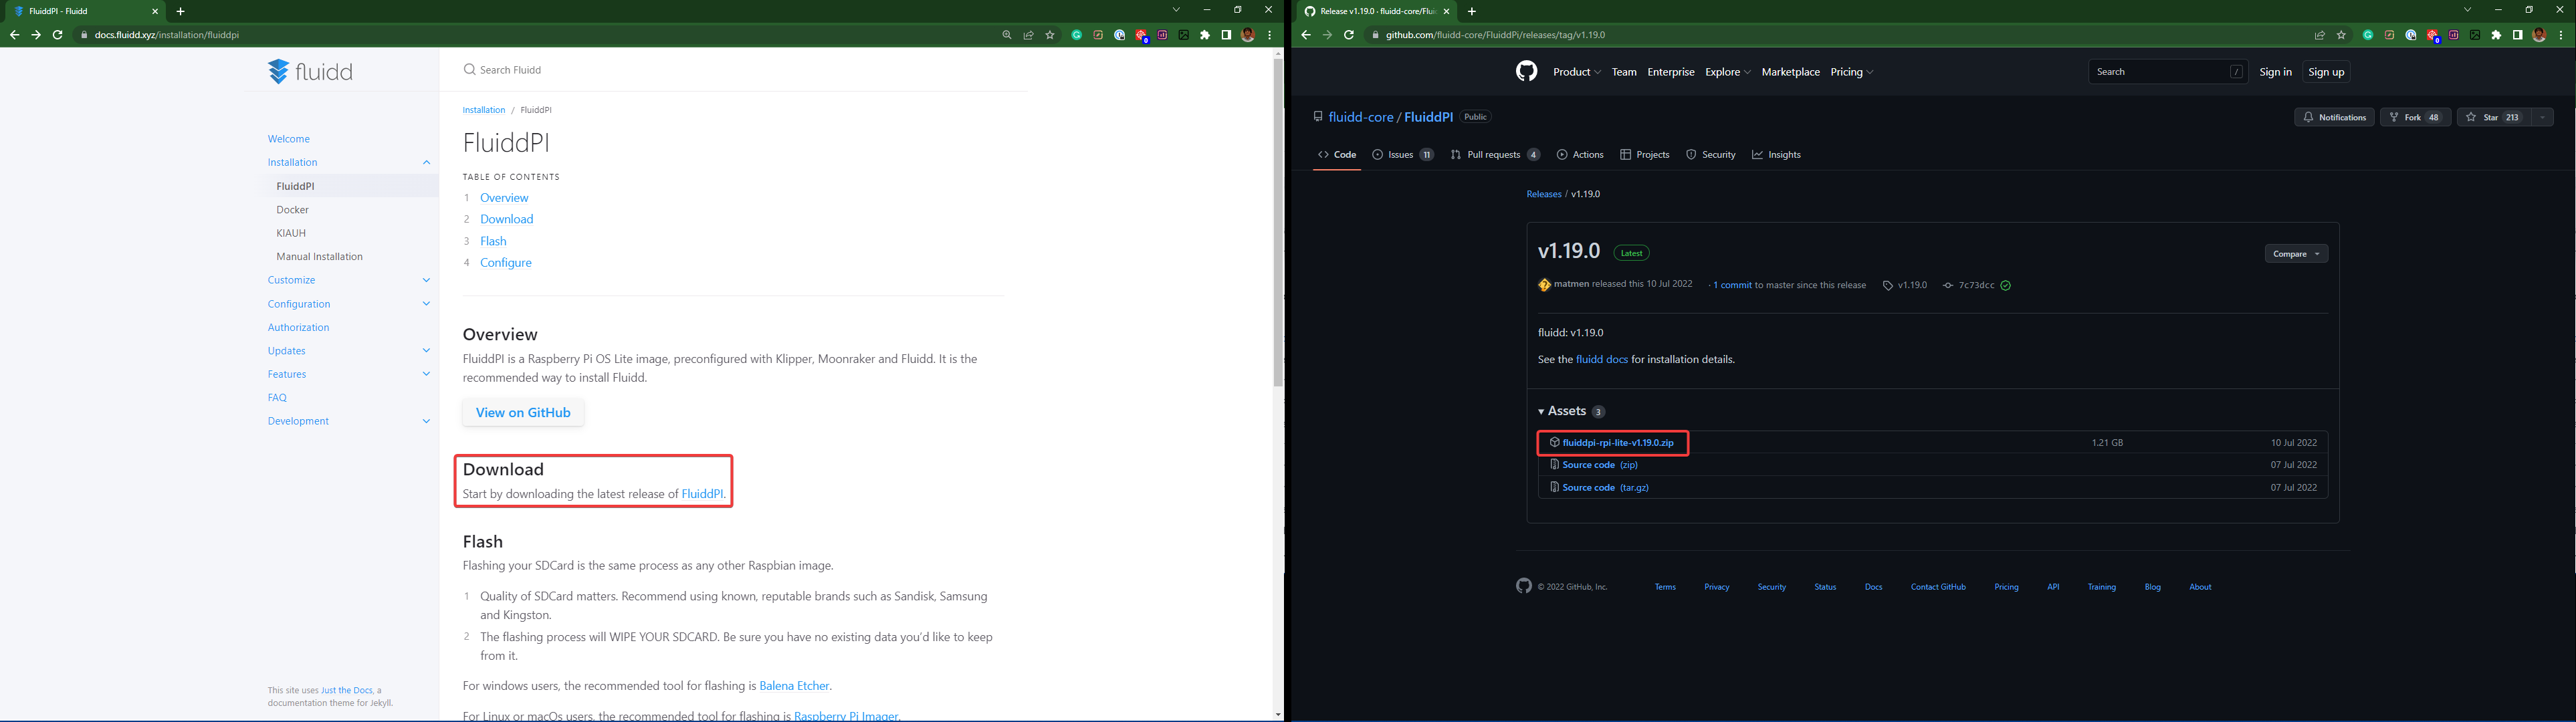Click Sign up on GitHub
Image resolution: width=2576 pixels, height=722 pixels.
tap(2326, 72)
